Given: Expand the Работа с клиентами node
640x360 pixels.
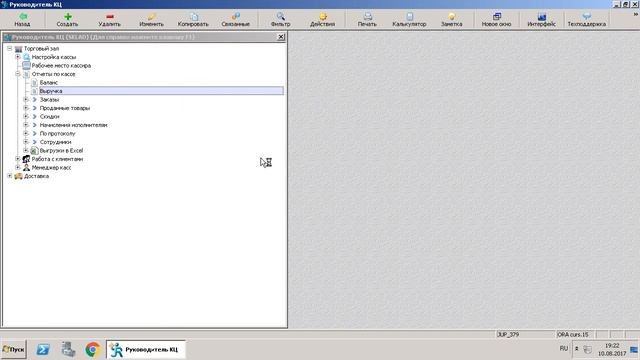Looking at the screenshot, I should click(x=18, y=159).
